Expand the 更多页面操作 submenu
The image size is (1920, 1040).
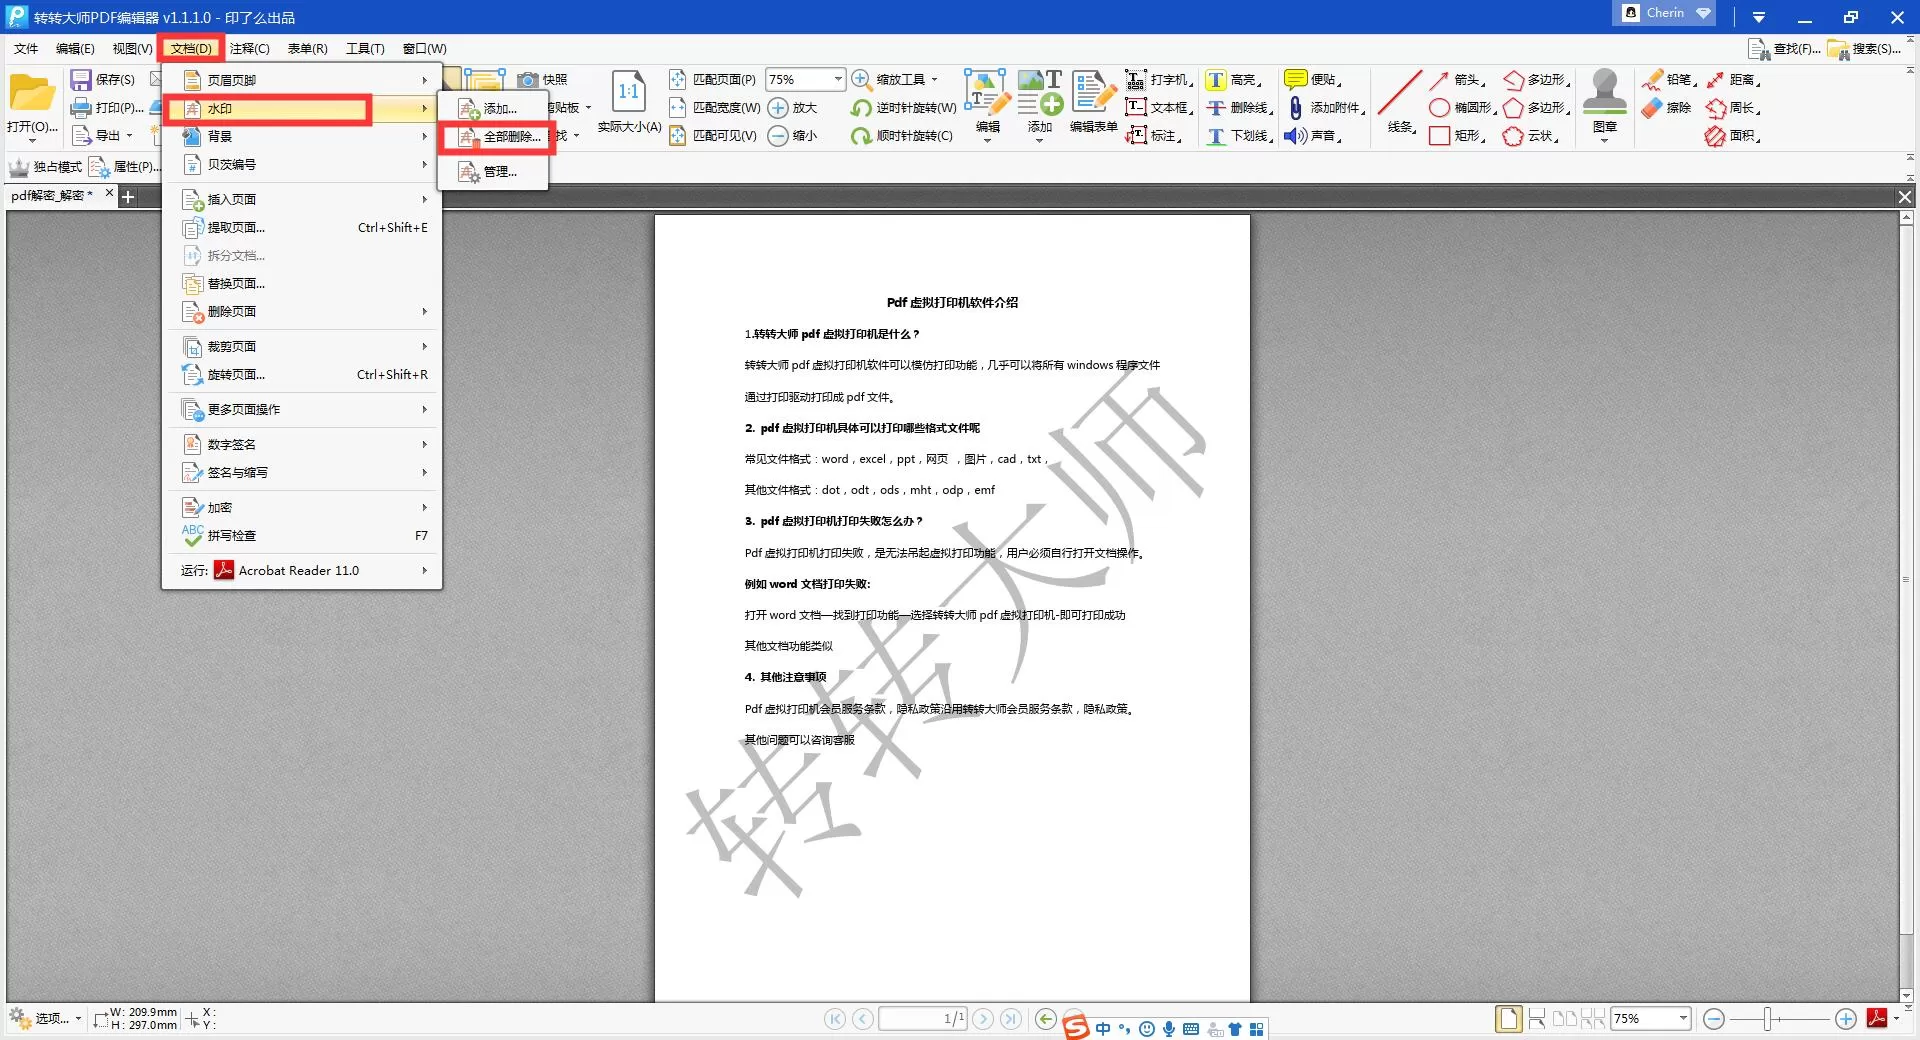pyautogui.click(x=302, y=409)
